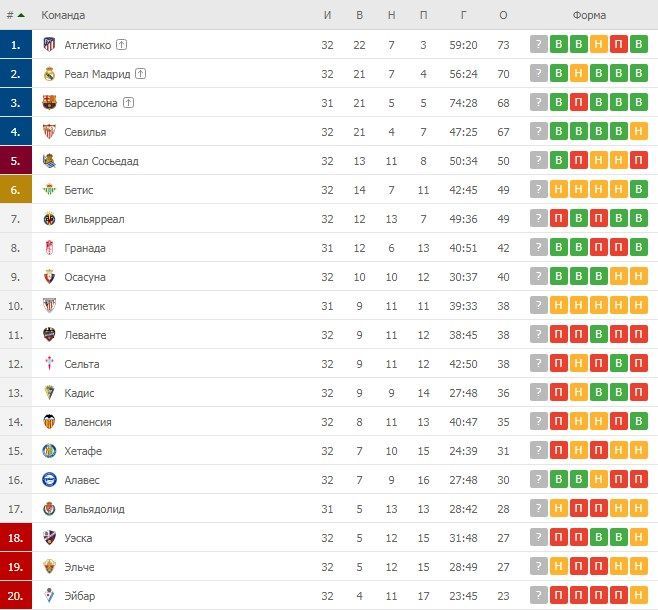Click the Eibar club crest icon
The height and width of the screenshot is (610, 658).
[x=48, y=596]
